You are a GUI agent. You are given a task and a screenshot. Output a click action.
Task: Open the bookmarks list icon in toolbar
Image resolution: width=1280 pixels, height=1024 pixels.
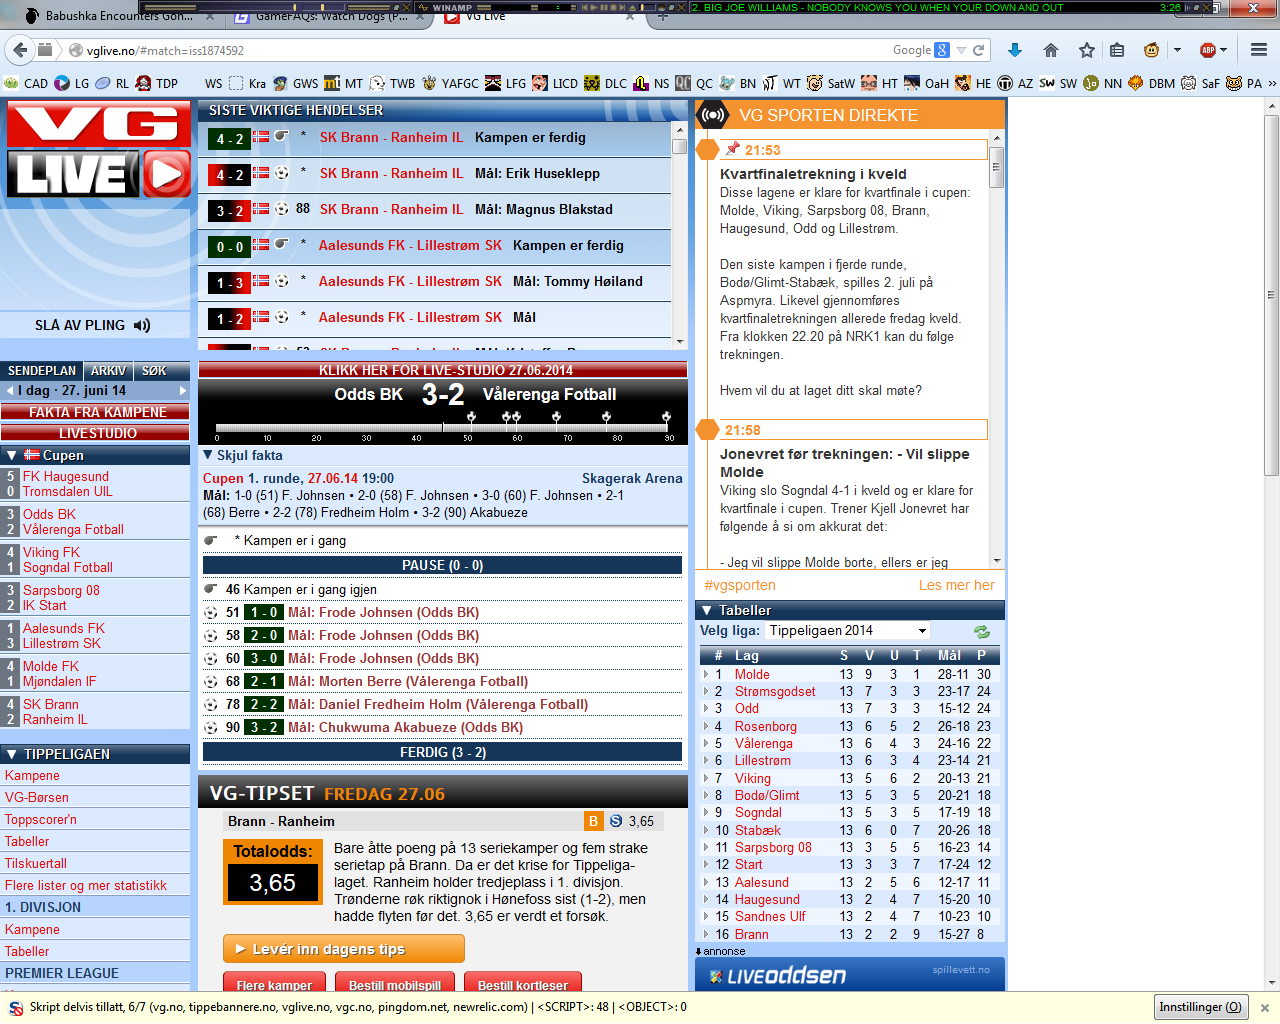[1117, 50]
